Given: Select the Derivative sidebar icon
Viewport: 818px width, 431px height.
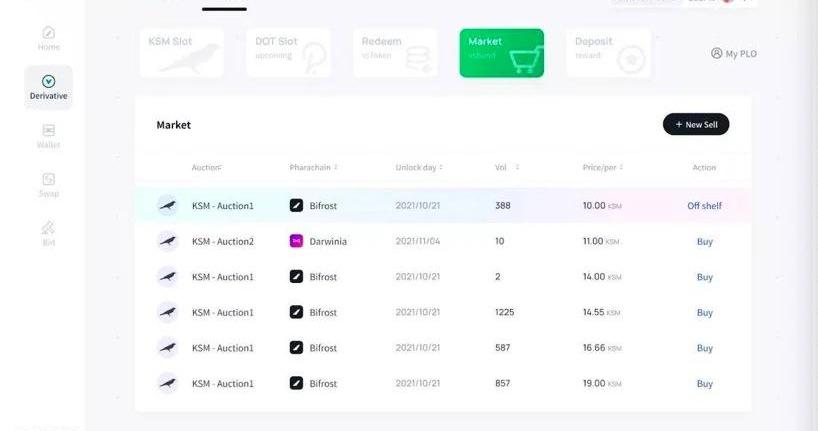Looking at the screenshot, I should 49,81.
